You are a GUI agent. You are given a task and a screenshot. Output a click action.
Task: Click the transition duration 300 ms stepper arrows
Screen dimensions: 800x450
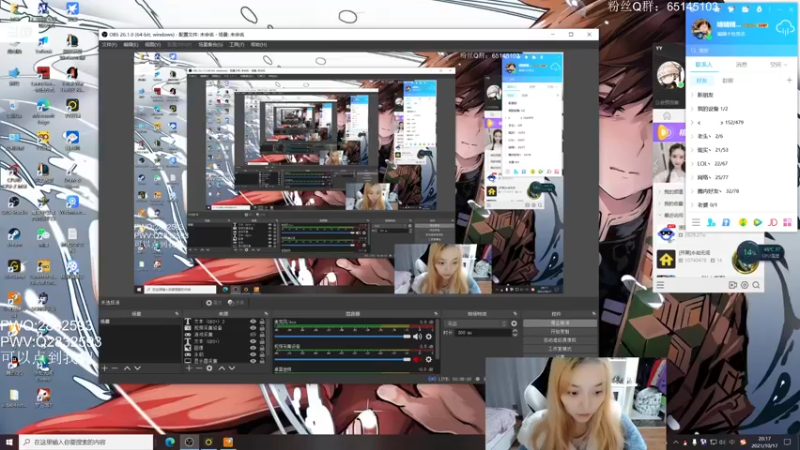(514, 333)
